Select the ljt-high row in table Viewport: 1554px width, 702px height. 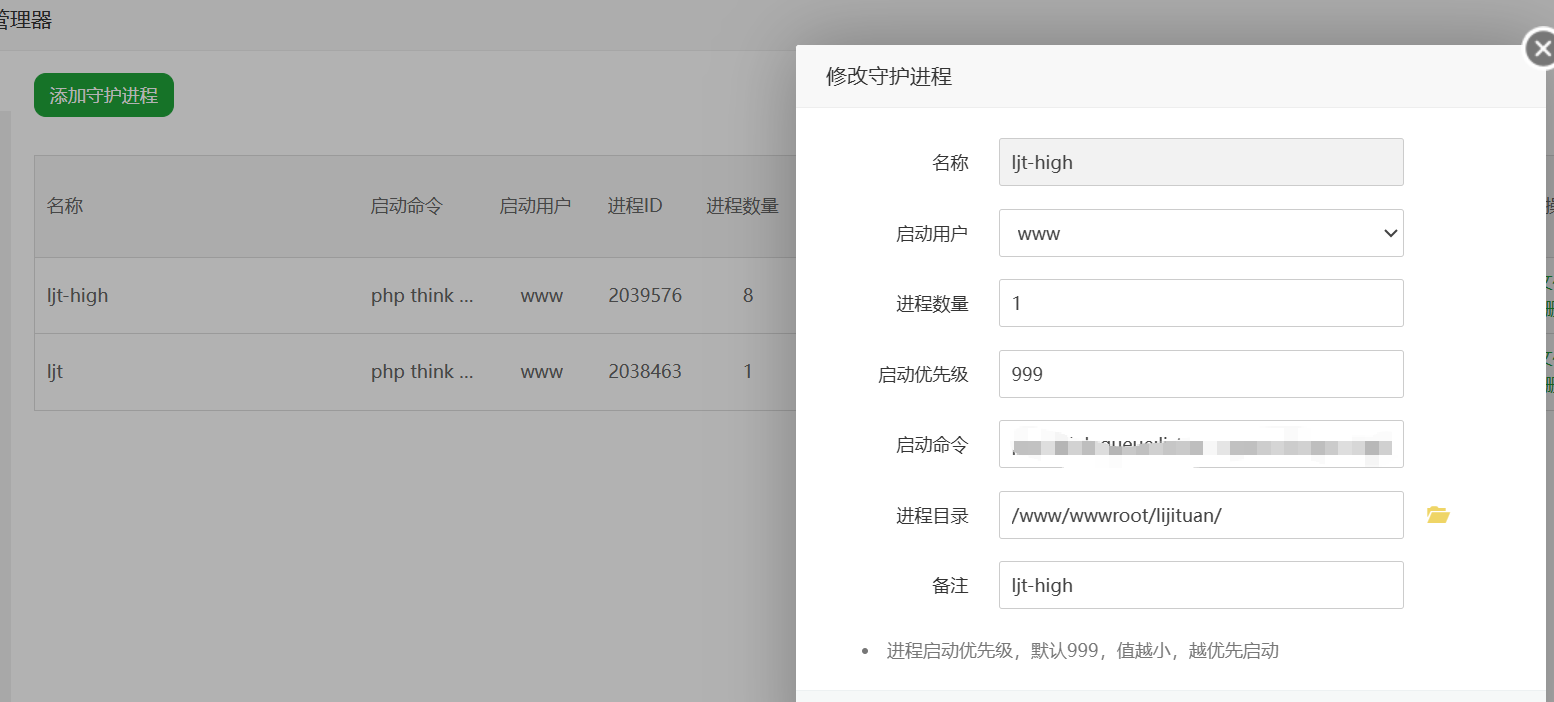click(78, 296)
